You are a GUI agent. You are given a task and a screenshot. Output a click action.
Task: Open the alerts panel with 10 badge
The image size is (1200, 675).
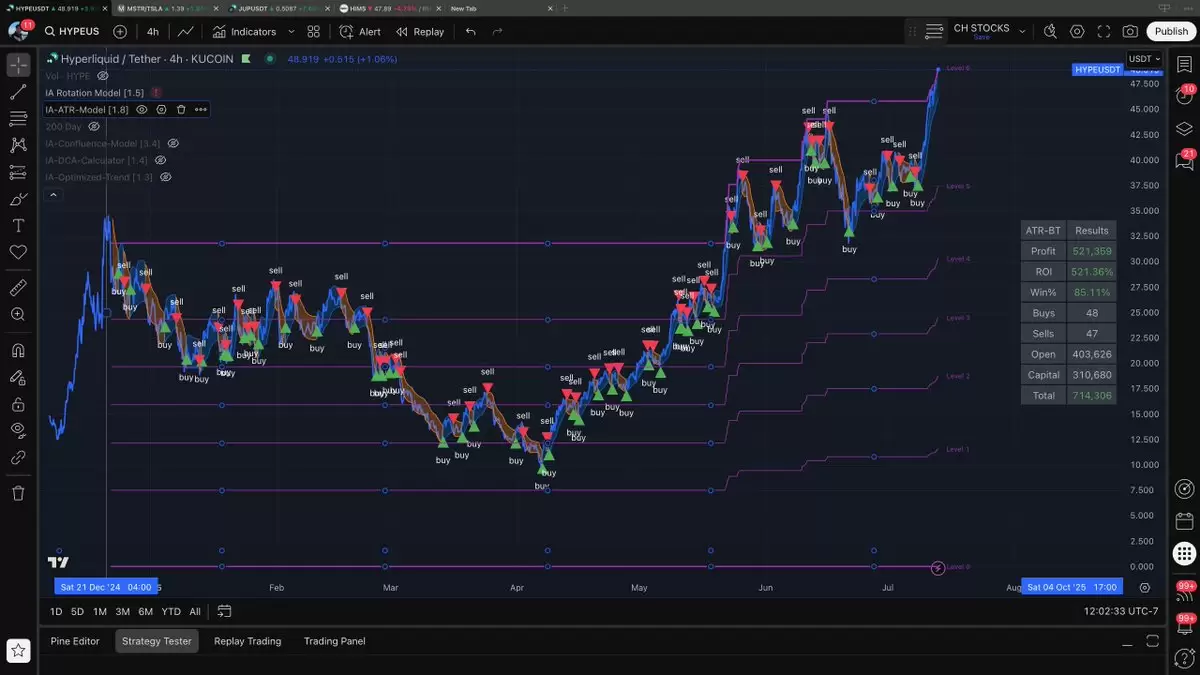(x=1184, y=96)
